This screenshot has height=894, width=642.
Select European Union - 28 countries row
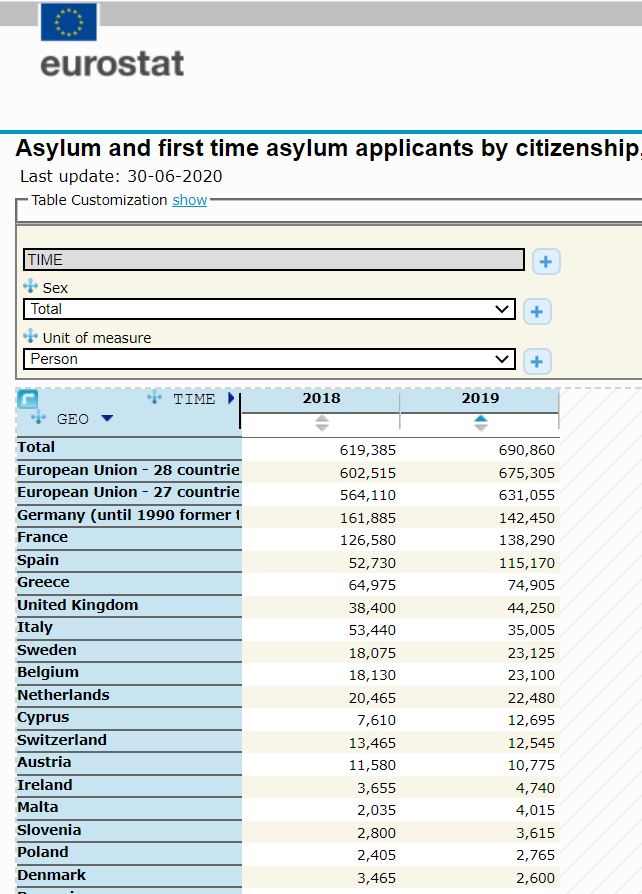click(129, 471)
